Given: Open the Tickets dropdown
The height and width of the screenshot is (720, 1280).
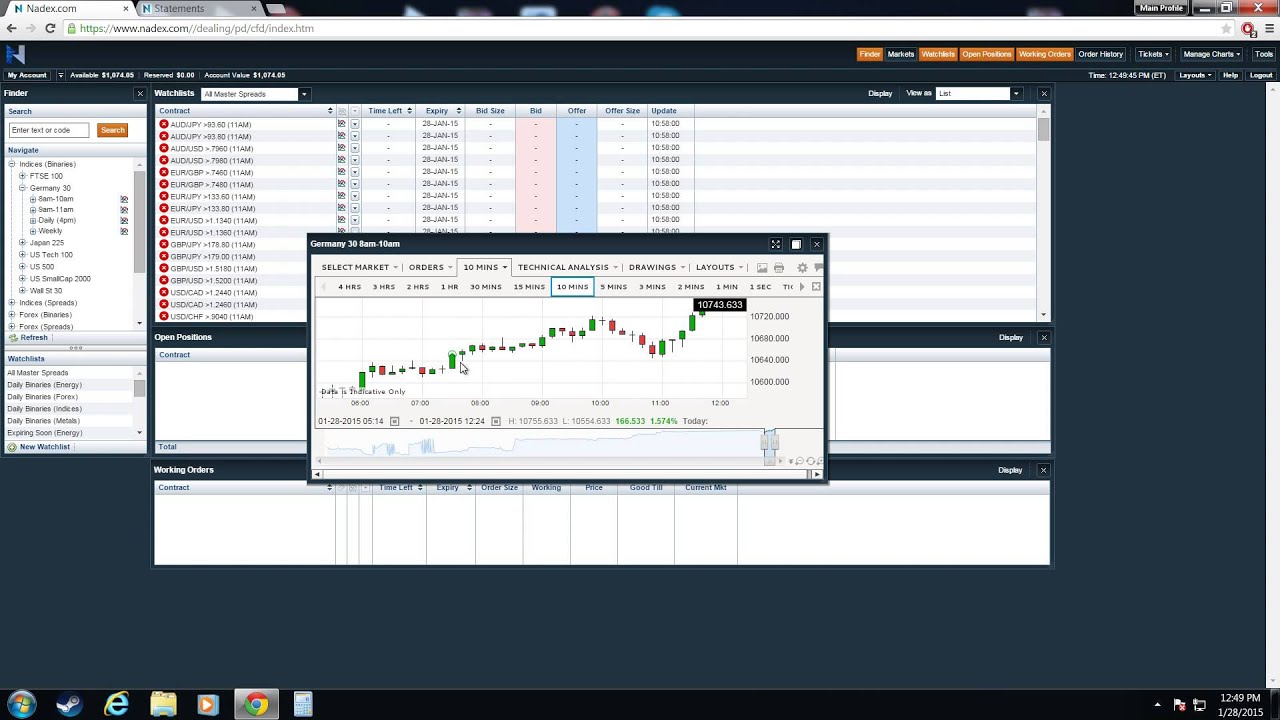Looking at the screenshot, I should tap(1154, 54).
